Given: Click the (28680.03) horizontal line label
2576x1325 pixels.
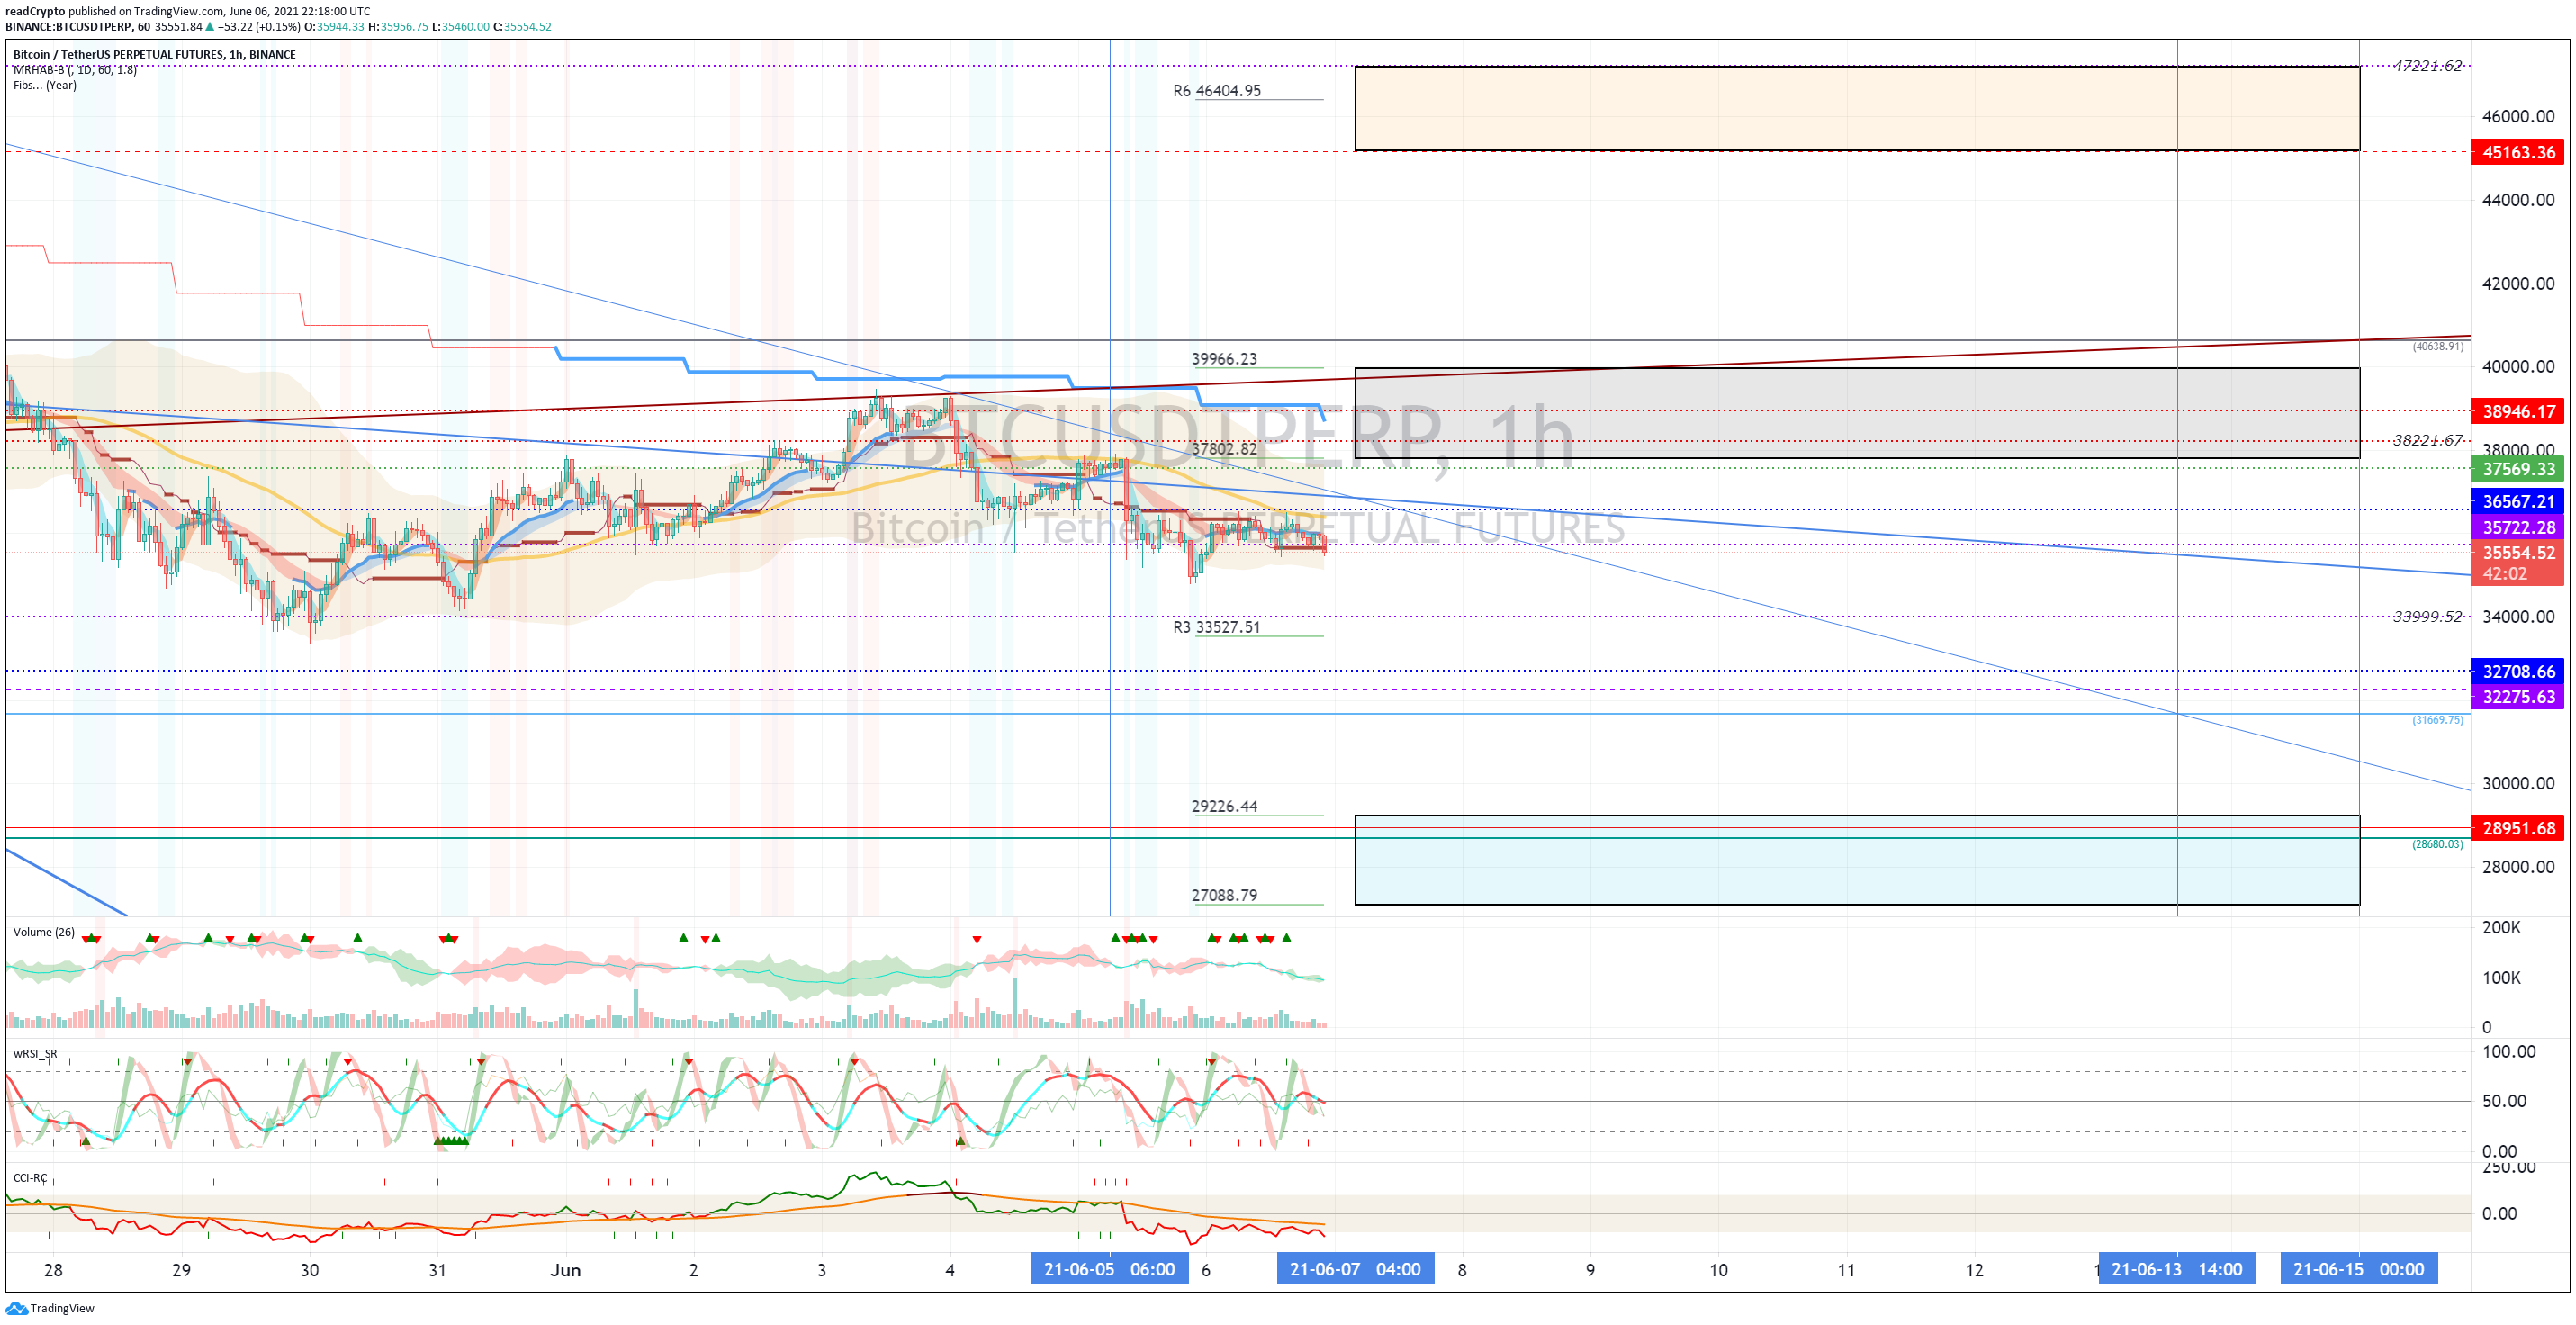Looking at the screenshot, I should point(2437,844).
